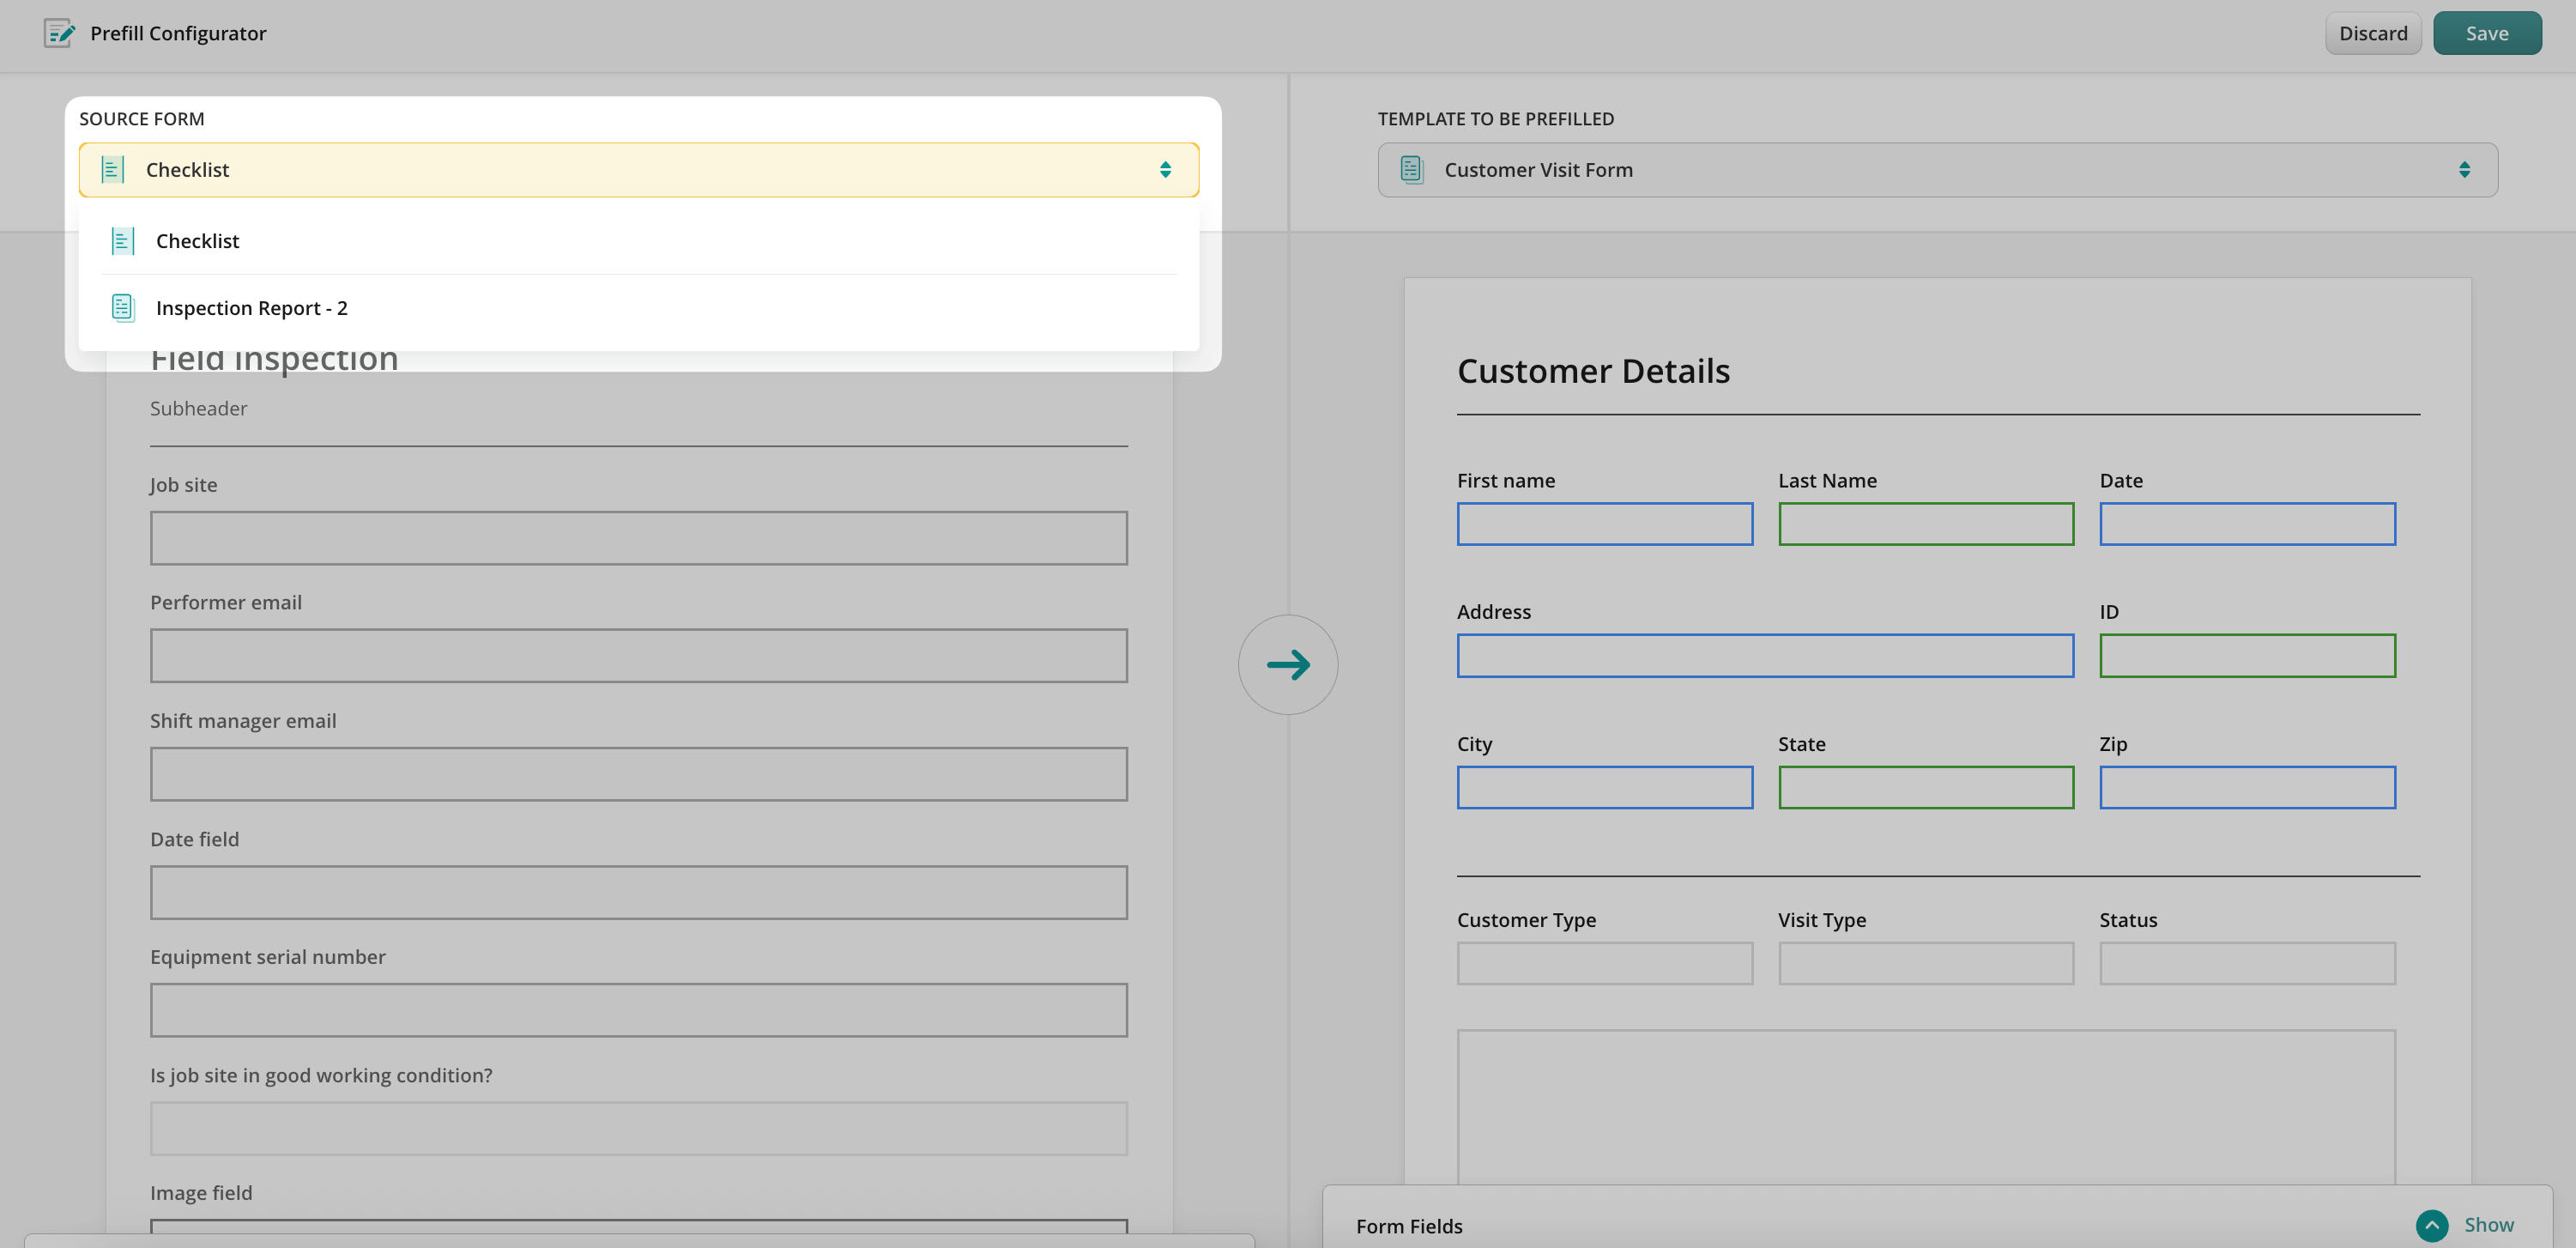
Task: Click the Prefill Configurator pencil icon
Action: pos(59,33)
